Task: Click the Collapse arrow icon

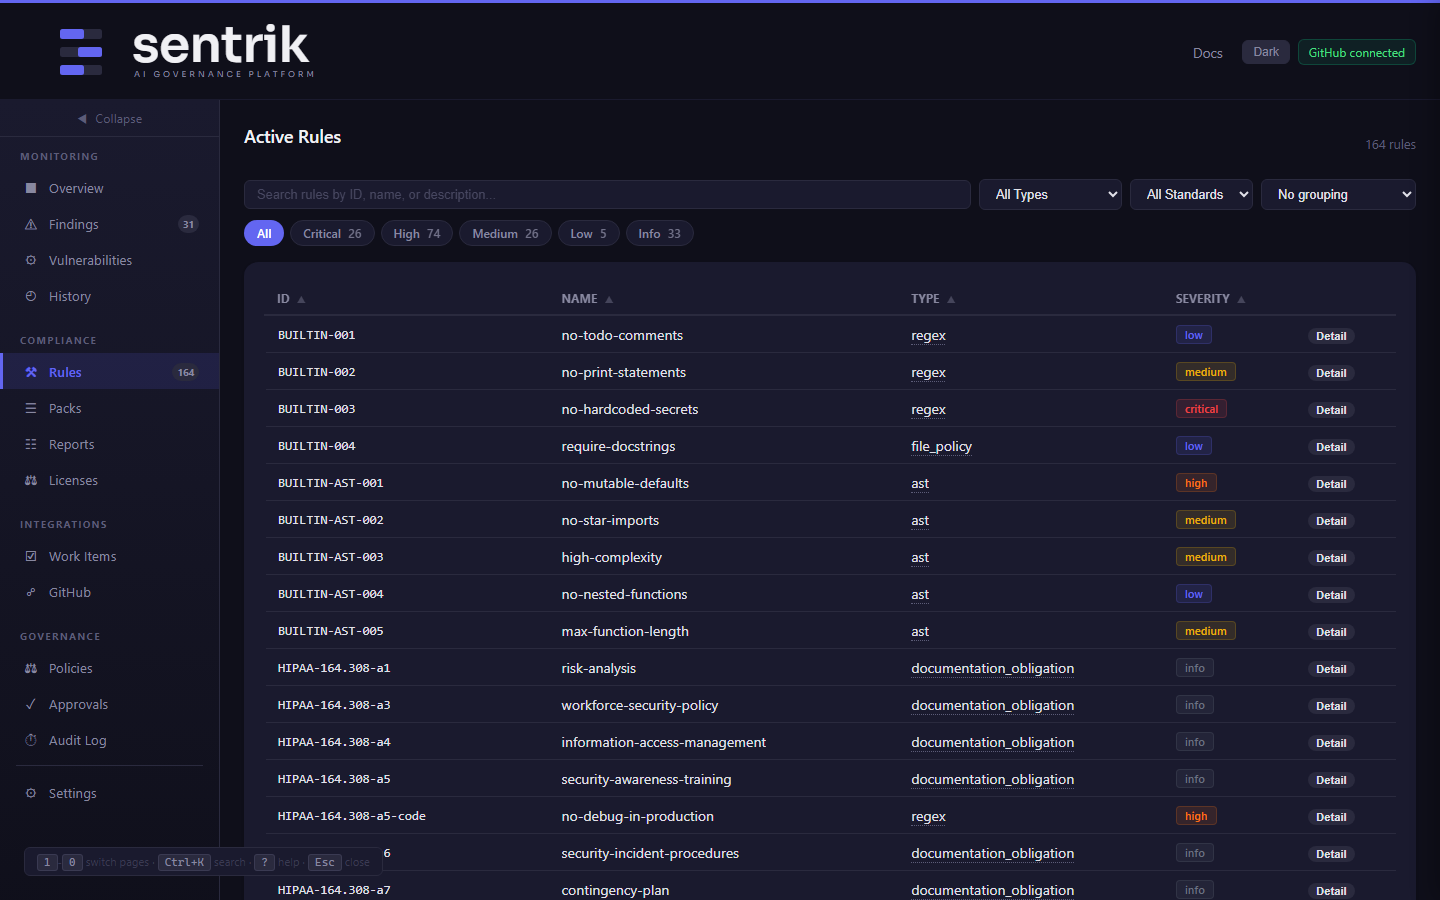Action: click(82, 119)
